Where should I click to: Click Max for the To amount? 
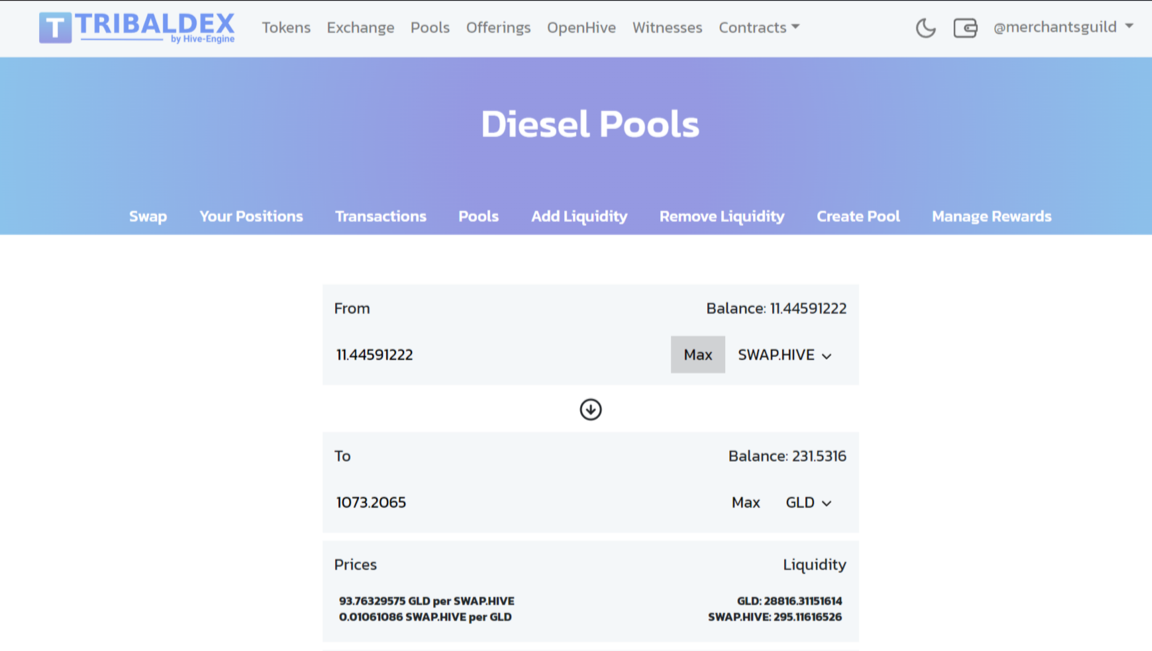745,502
